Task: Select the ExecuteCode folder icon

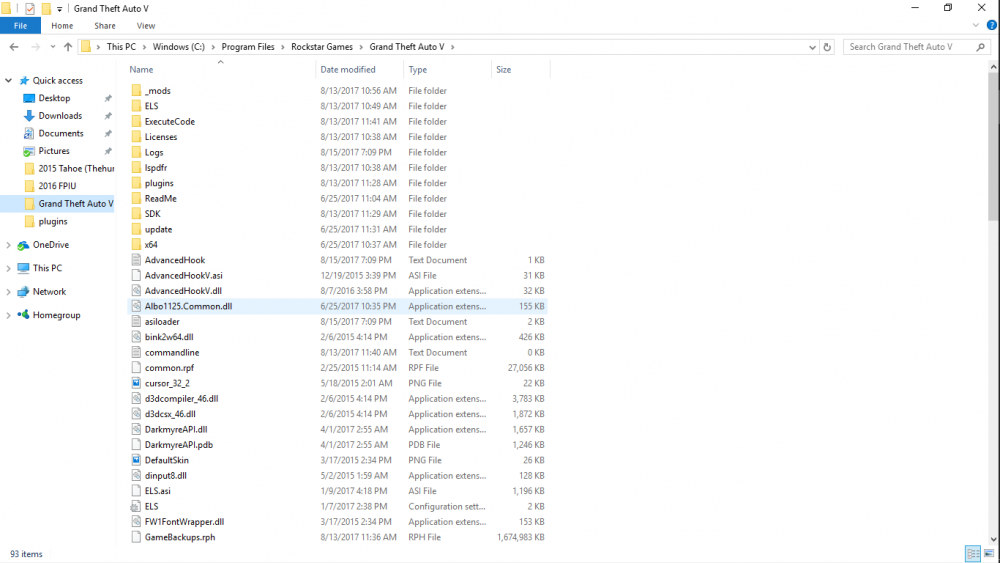Action: point(136,121)
